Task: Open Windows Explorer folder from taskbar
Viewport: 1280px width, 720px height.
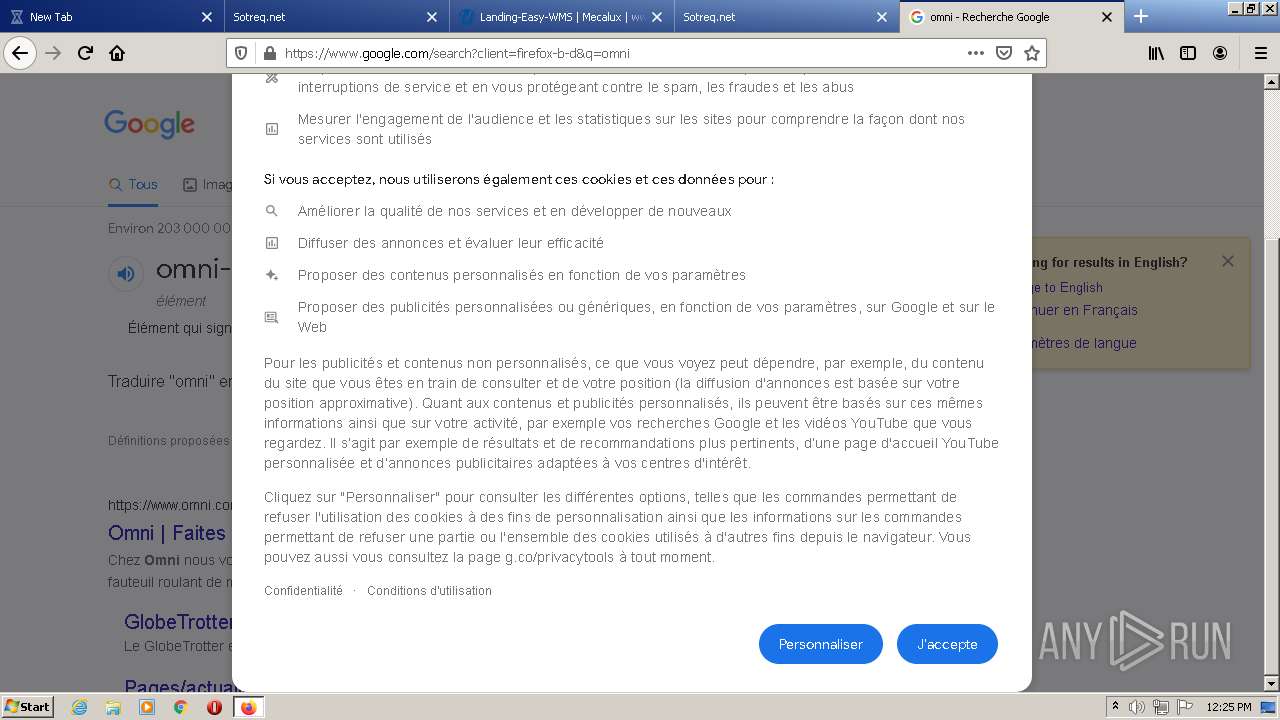Action: [x=113, y=707]
